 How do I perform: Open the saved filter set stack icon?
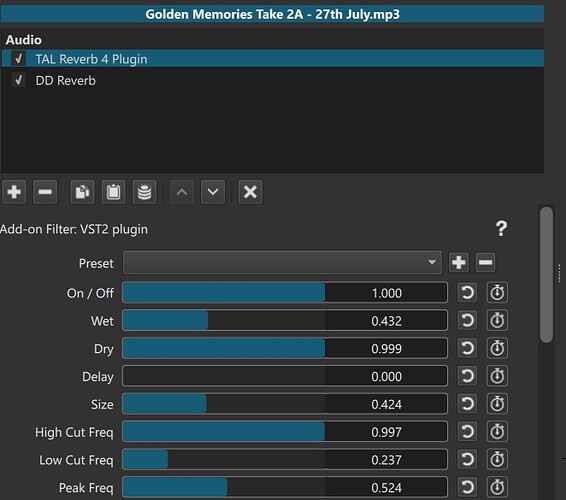[x=144, y=192]
